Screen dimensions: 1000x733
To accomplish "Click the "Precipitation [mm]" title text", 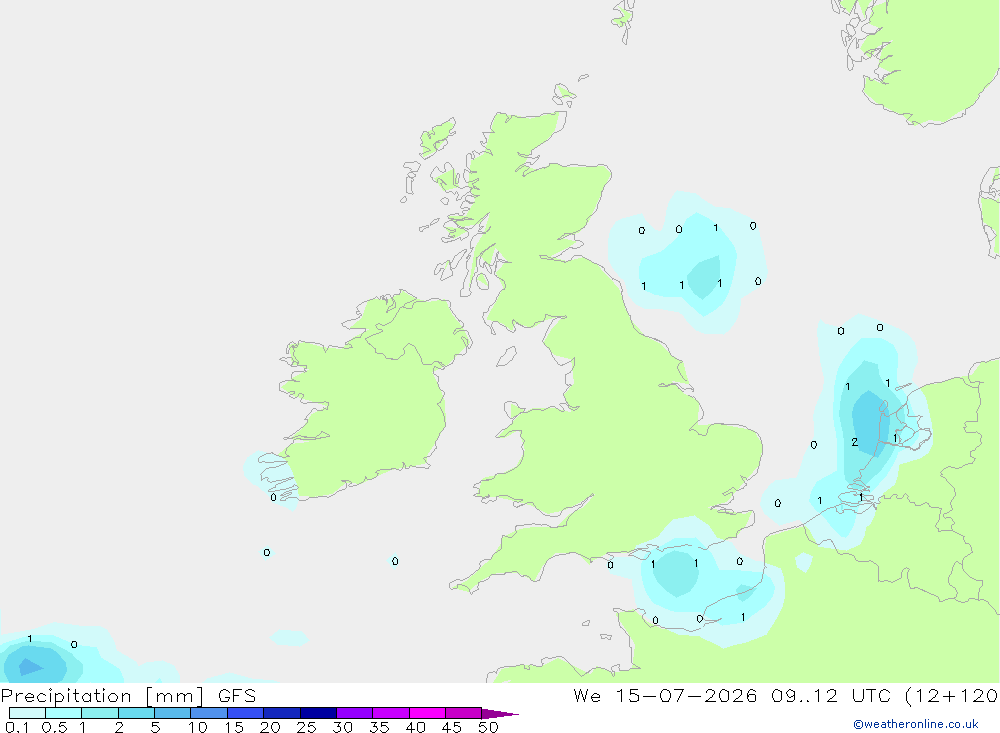I will click(x=102, y=696).
